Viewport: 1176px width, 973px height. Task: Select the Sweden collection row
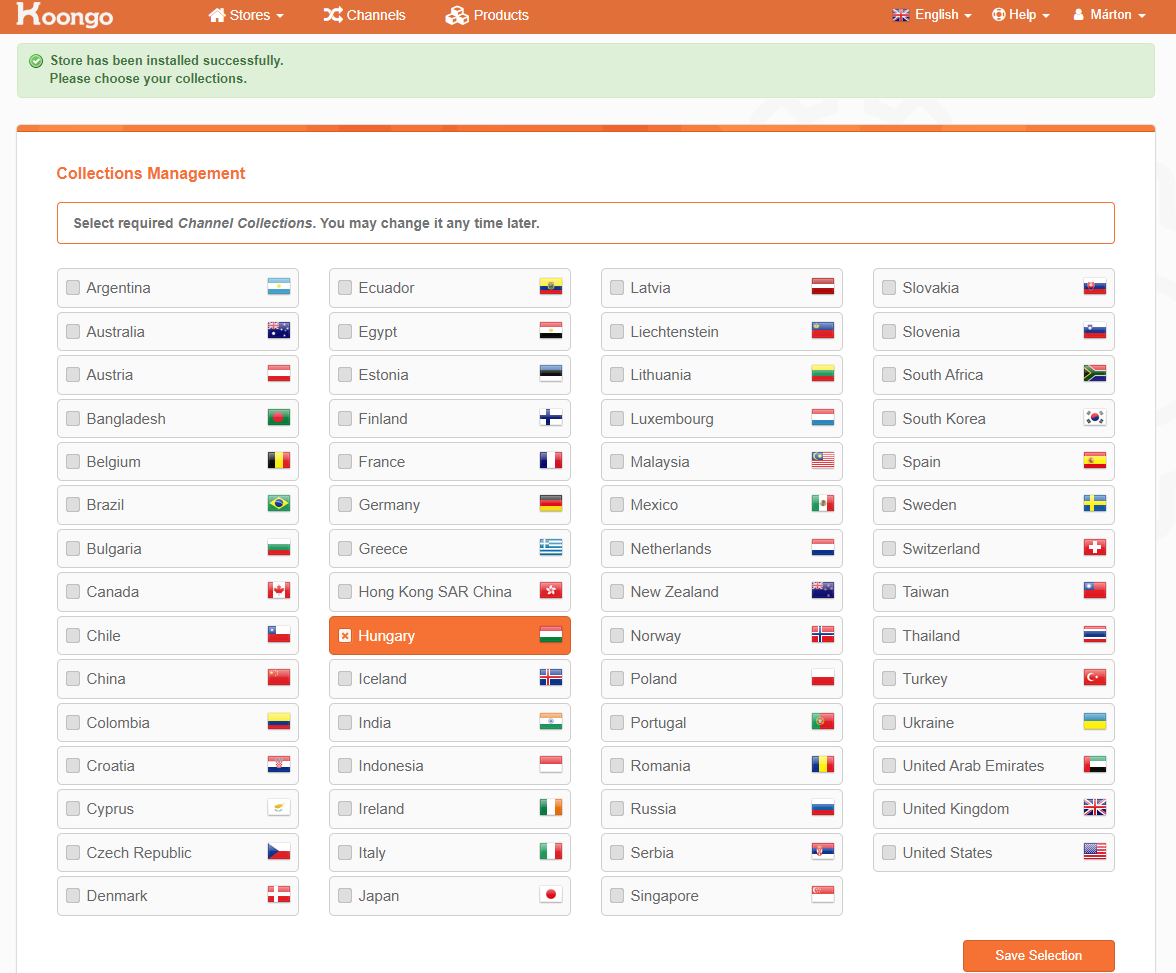click(994, 505)
